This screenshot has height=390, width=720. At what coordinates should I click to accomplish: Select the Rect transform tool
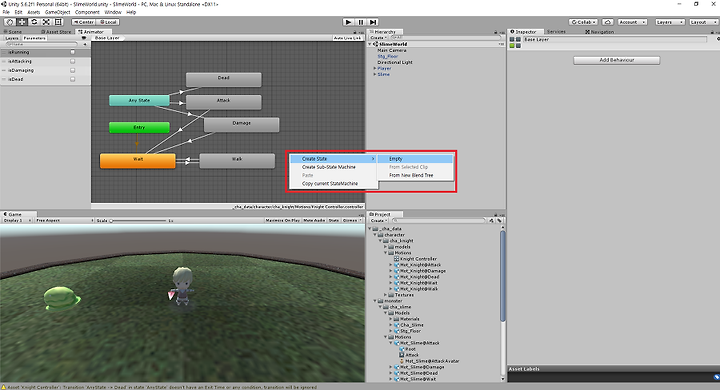pyautogui.click(x=58, y=22)
